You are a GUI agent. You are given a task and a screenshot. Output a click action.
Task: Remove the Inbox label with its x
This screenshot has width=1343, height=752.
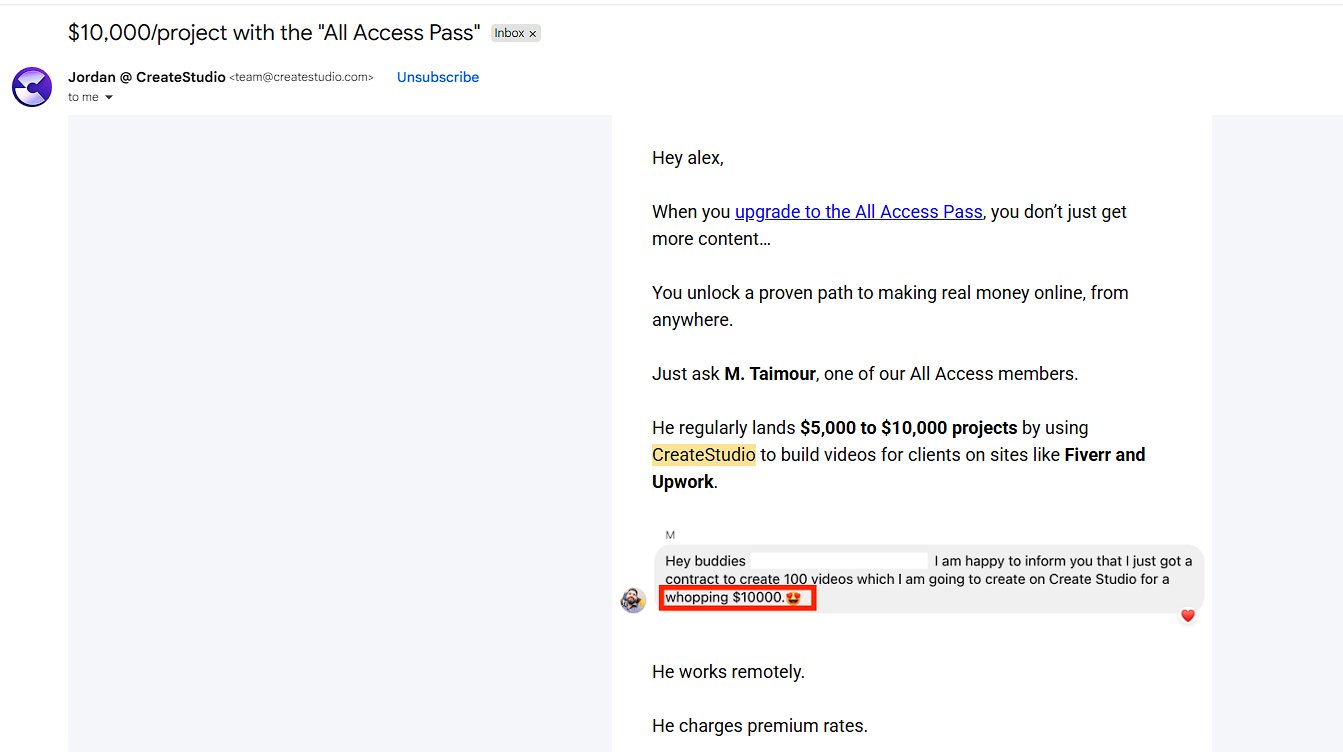[533, 34]
